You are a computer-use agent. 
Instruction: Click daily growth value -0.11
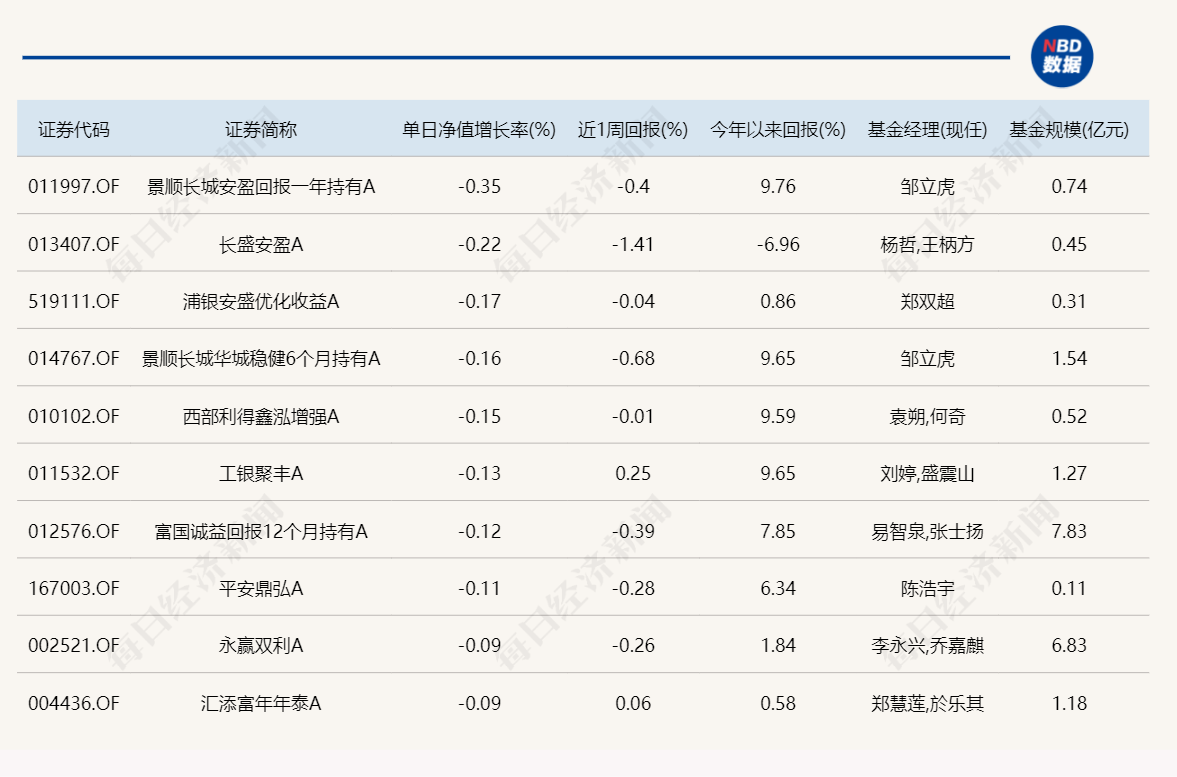479,588
